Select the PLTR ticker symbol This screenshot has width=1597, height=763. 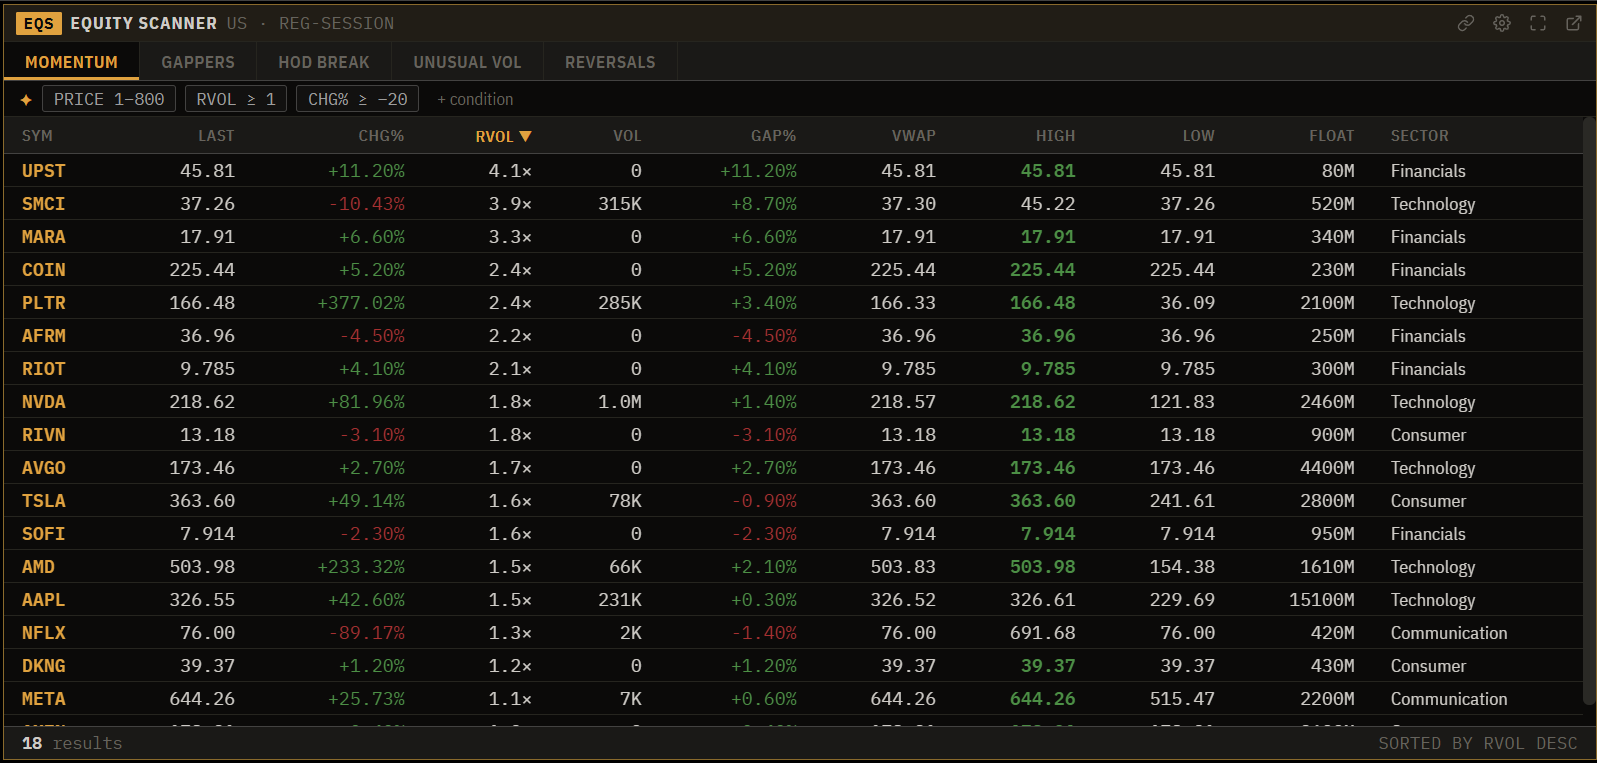click(x=44, y=303)
